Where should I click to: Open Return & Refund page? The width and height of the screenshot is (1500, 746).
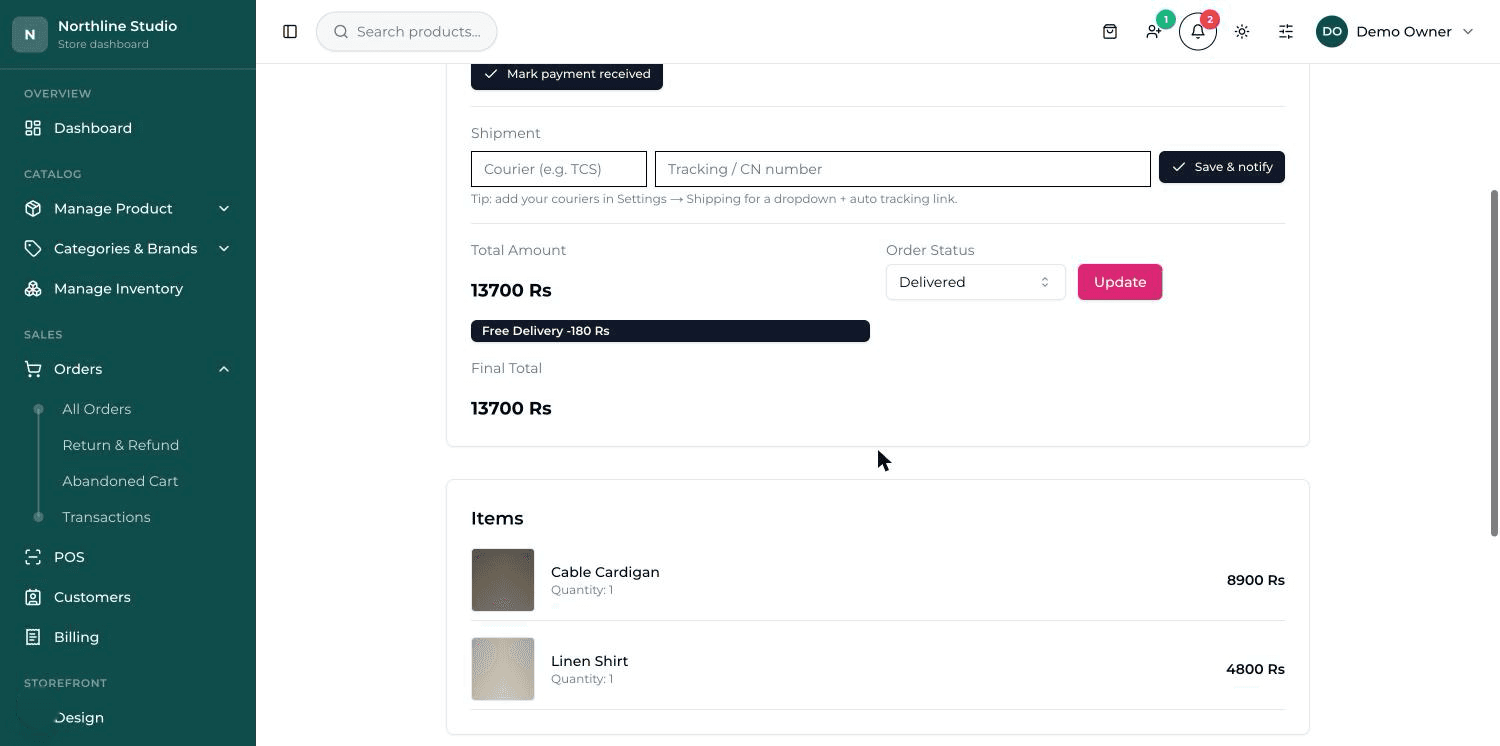pos(120,445)
